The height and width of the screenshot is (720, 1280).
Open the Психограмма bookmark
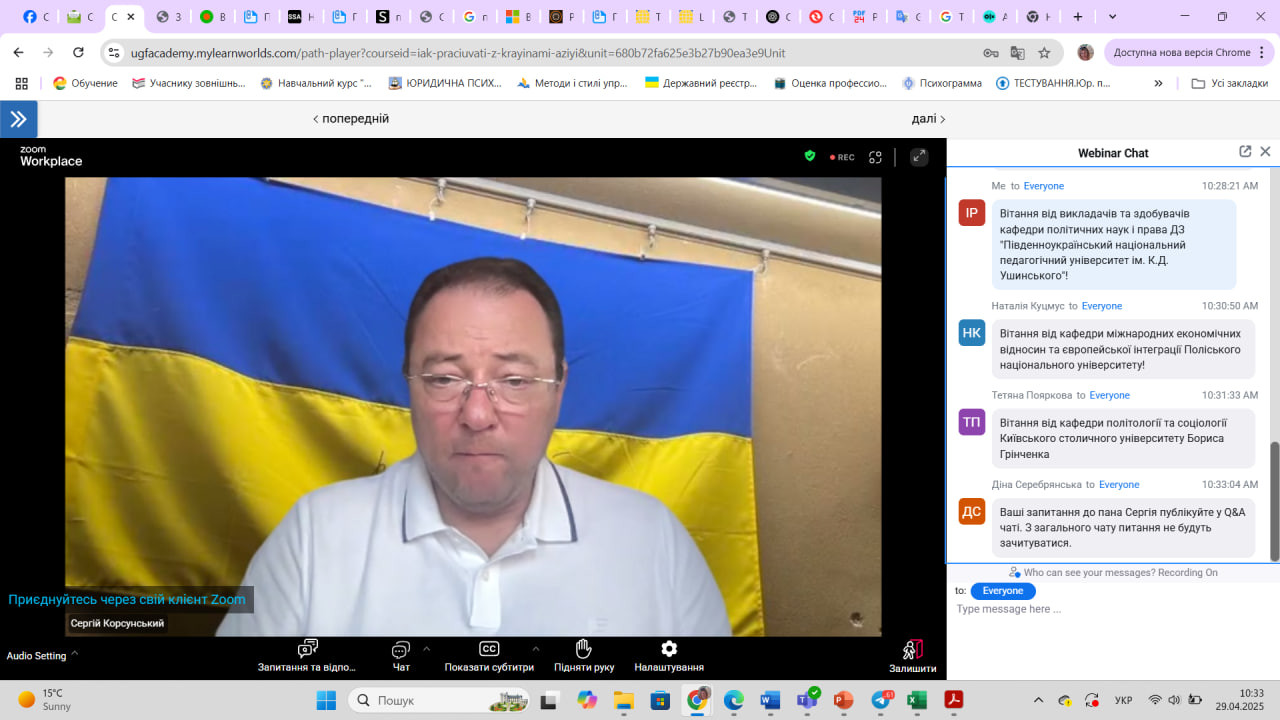(941, 83)
